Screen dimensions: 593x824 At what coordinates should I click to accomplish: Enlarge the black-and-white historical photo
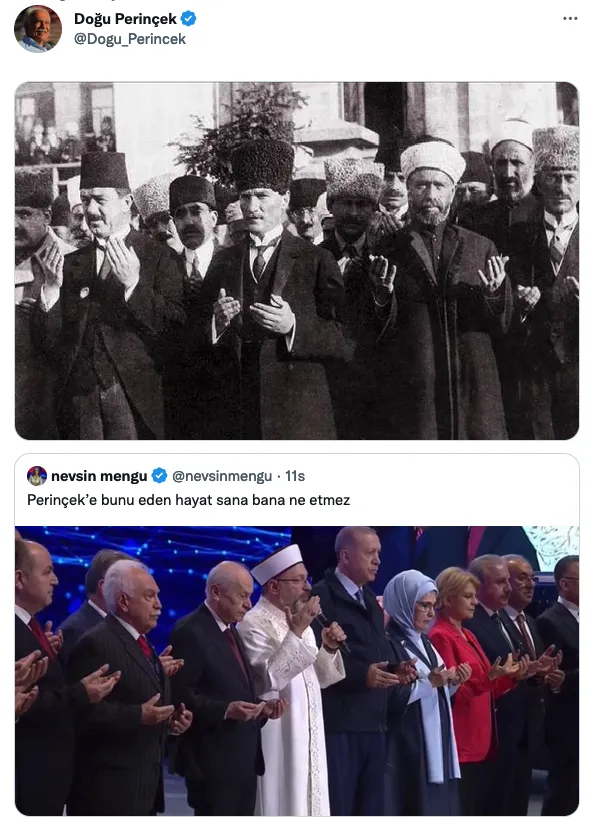coord(296,261)
